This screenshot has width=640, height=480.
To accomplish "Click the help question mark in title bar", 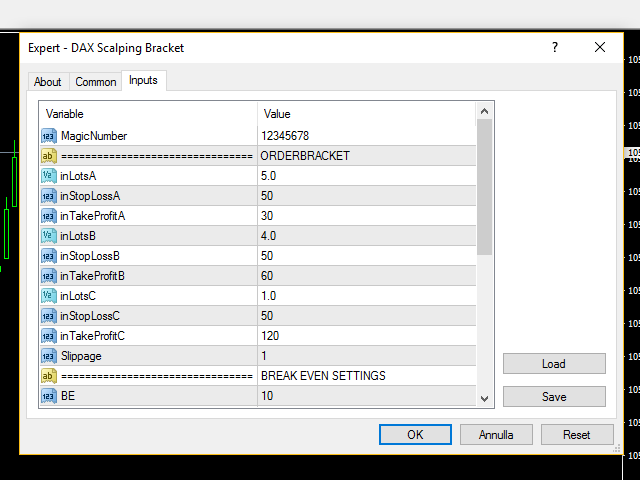I will pos(555,47).
